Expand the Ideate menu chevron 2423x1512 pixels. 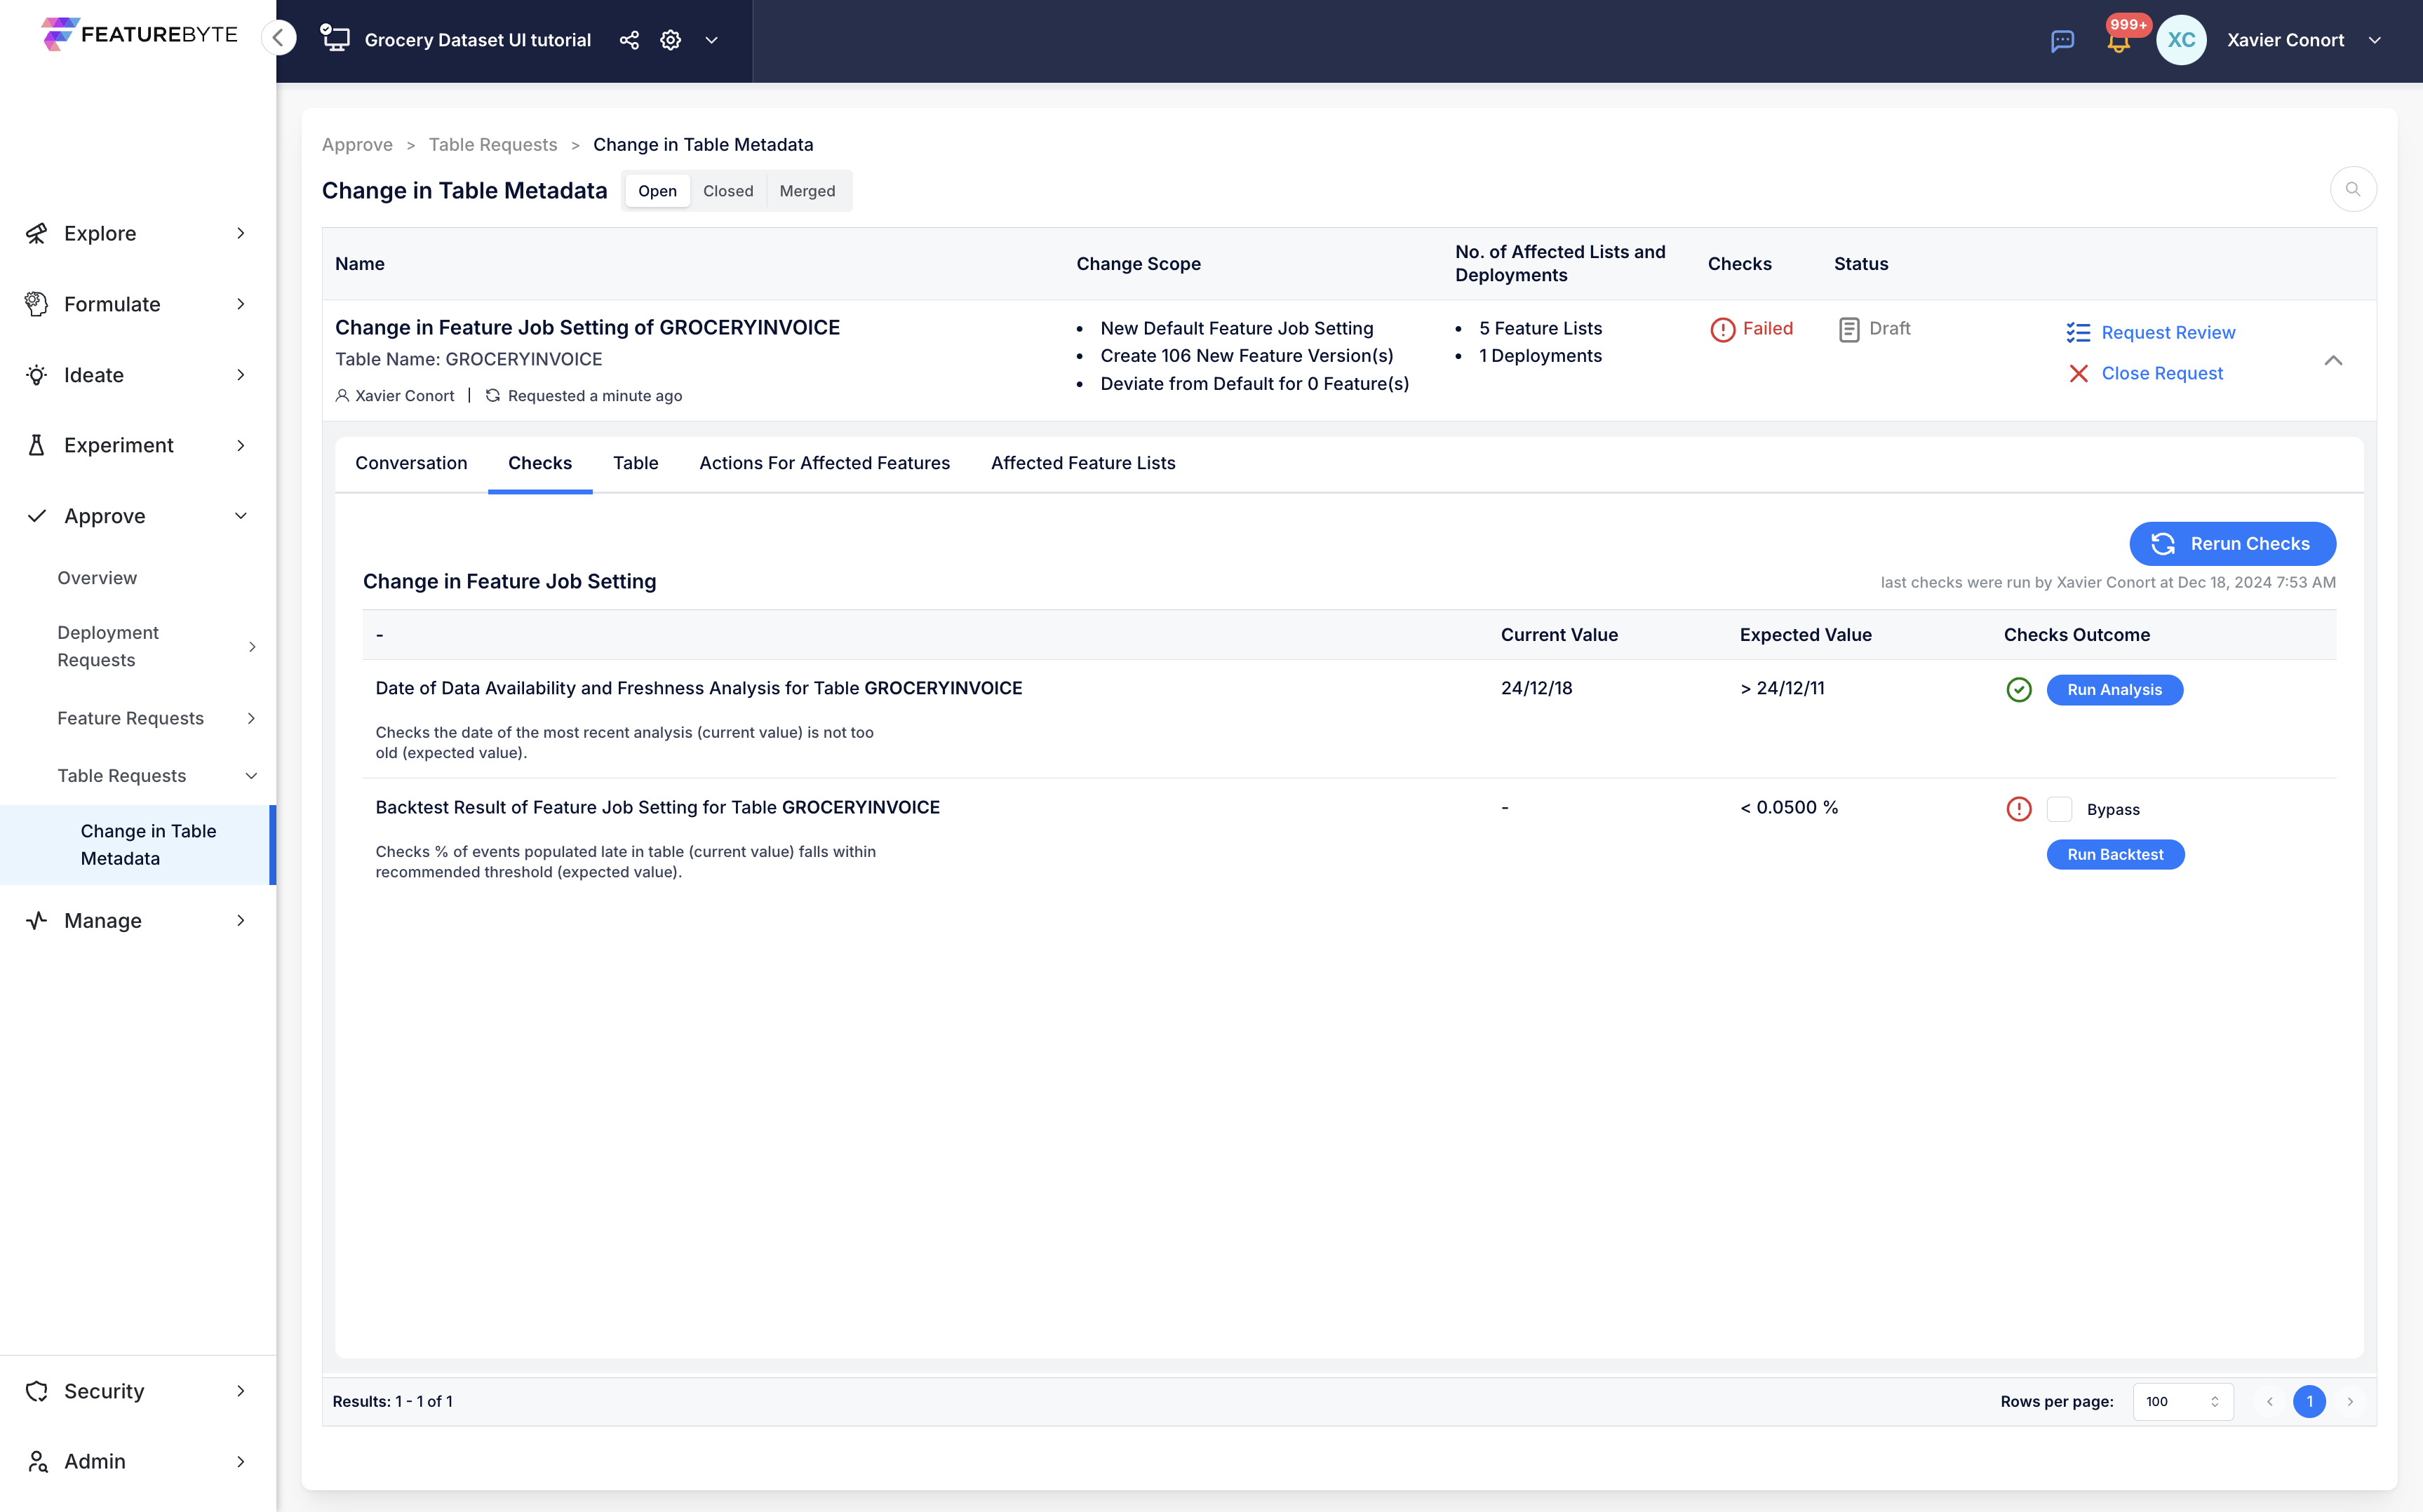click(x=241, y=375)
